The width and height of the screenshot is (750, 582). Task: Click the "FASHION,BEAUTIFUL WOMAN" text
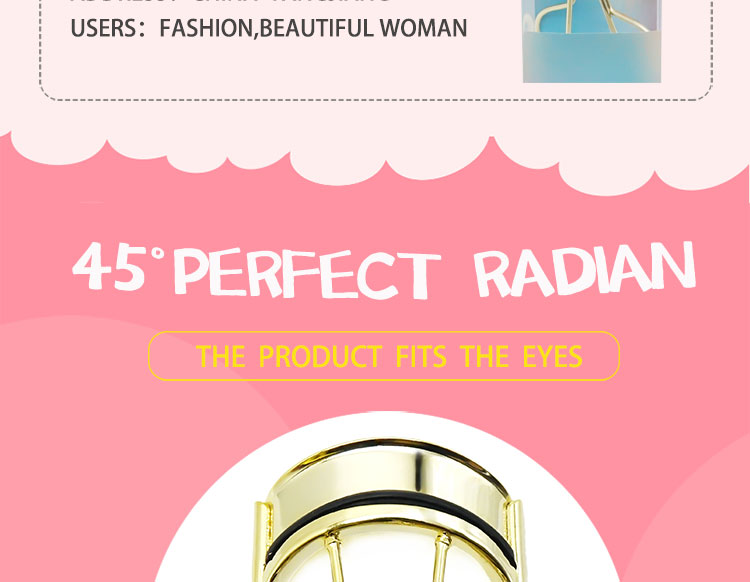[313, 28]
